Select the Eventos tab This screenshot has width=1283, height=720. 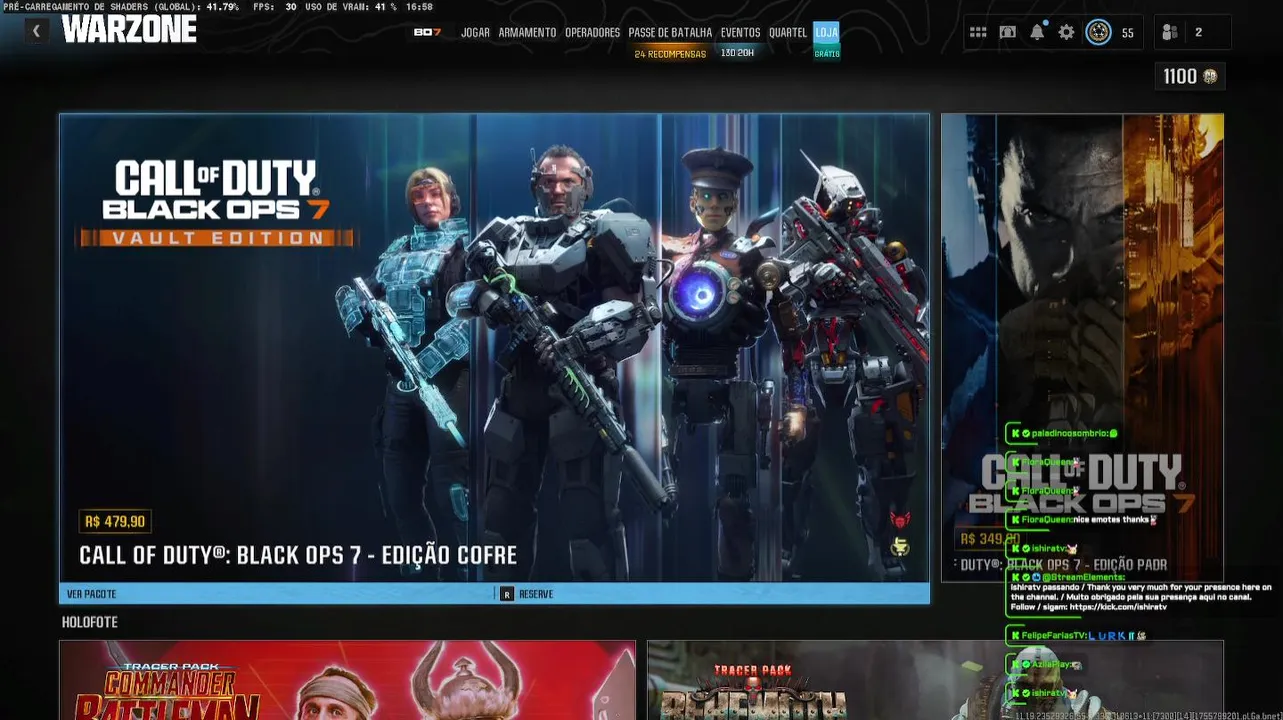coord(740,32)
